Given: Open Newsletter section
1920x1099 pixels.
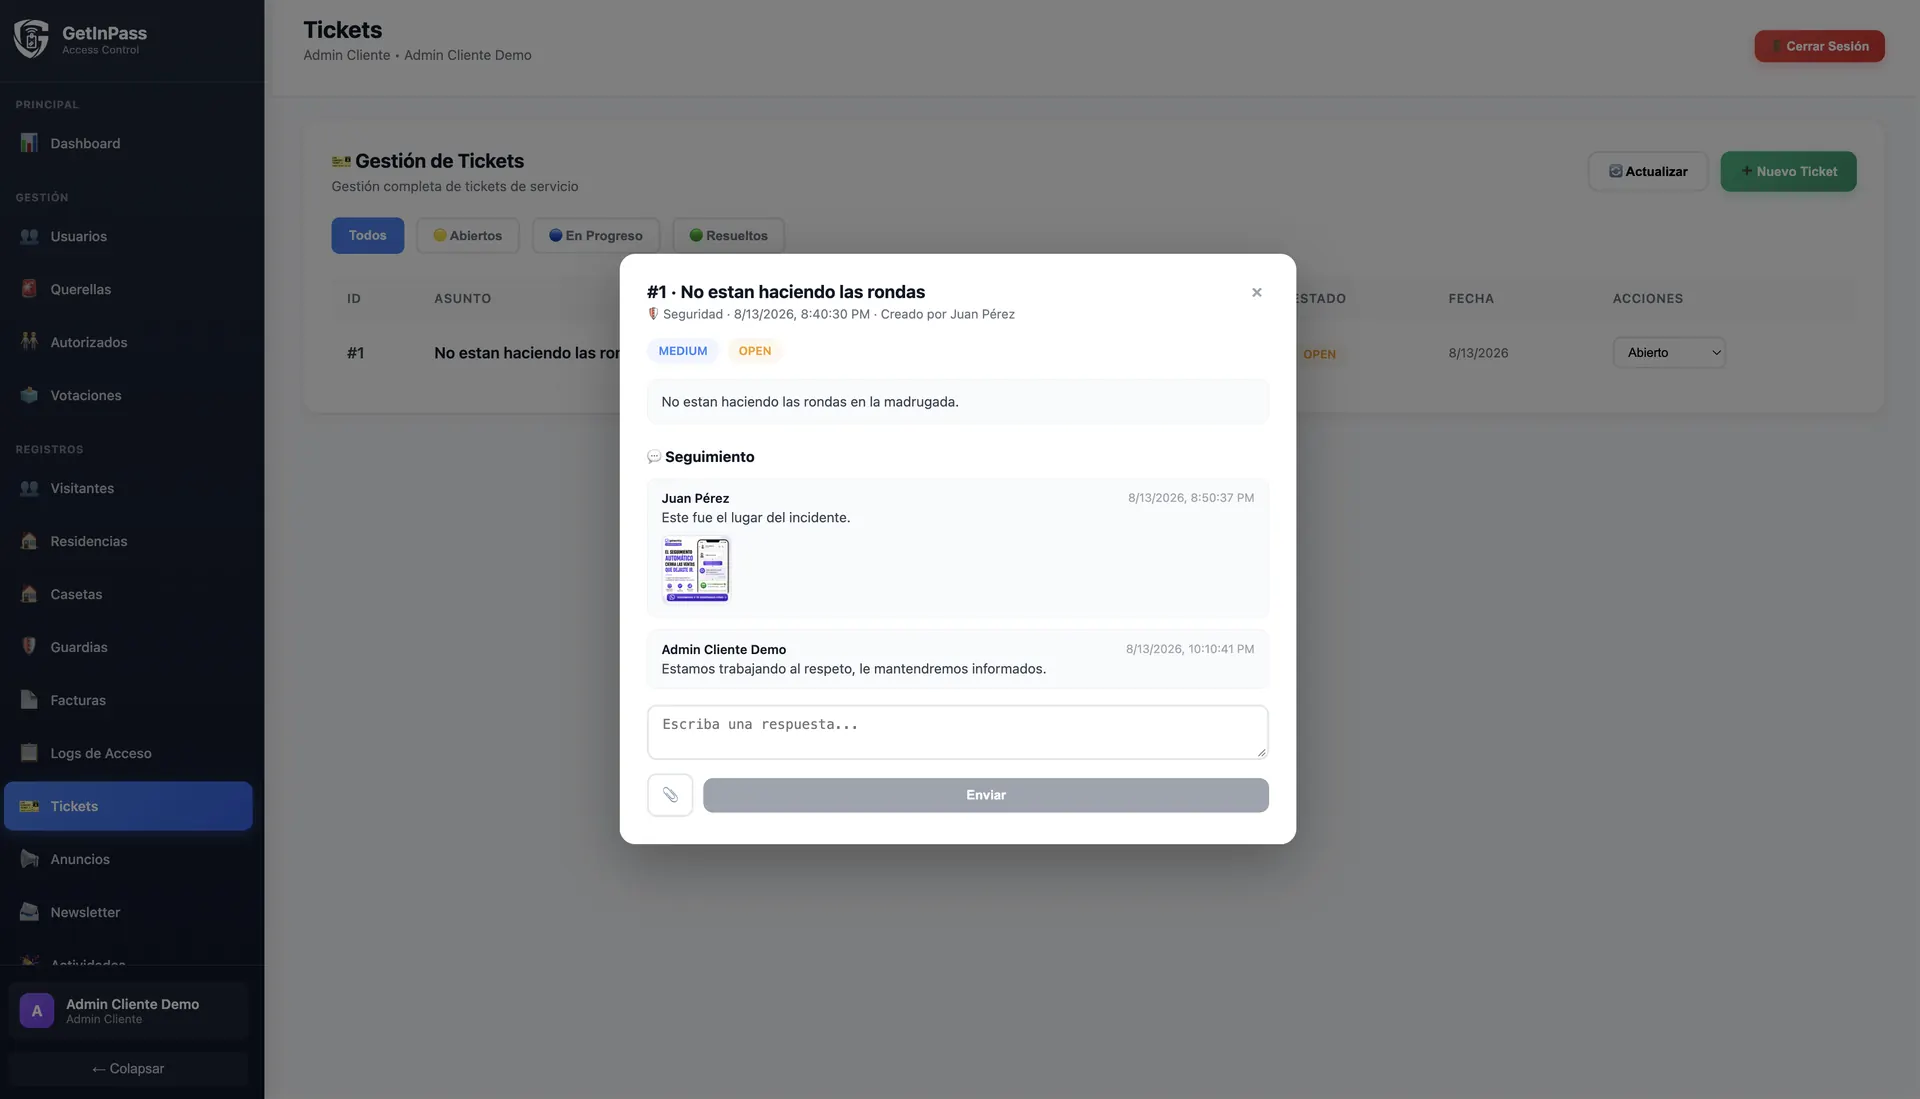Looking at the screenshot, I should tap(128, 912).
